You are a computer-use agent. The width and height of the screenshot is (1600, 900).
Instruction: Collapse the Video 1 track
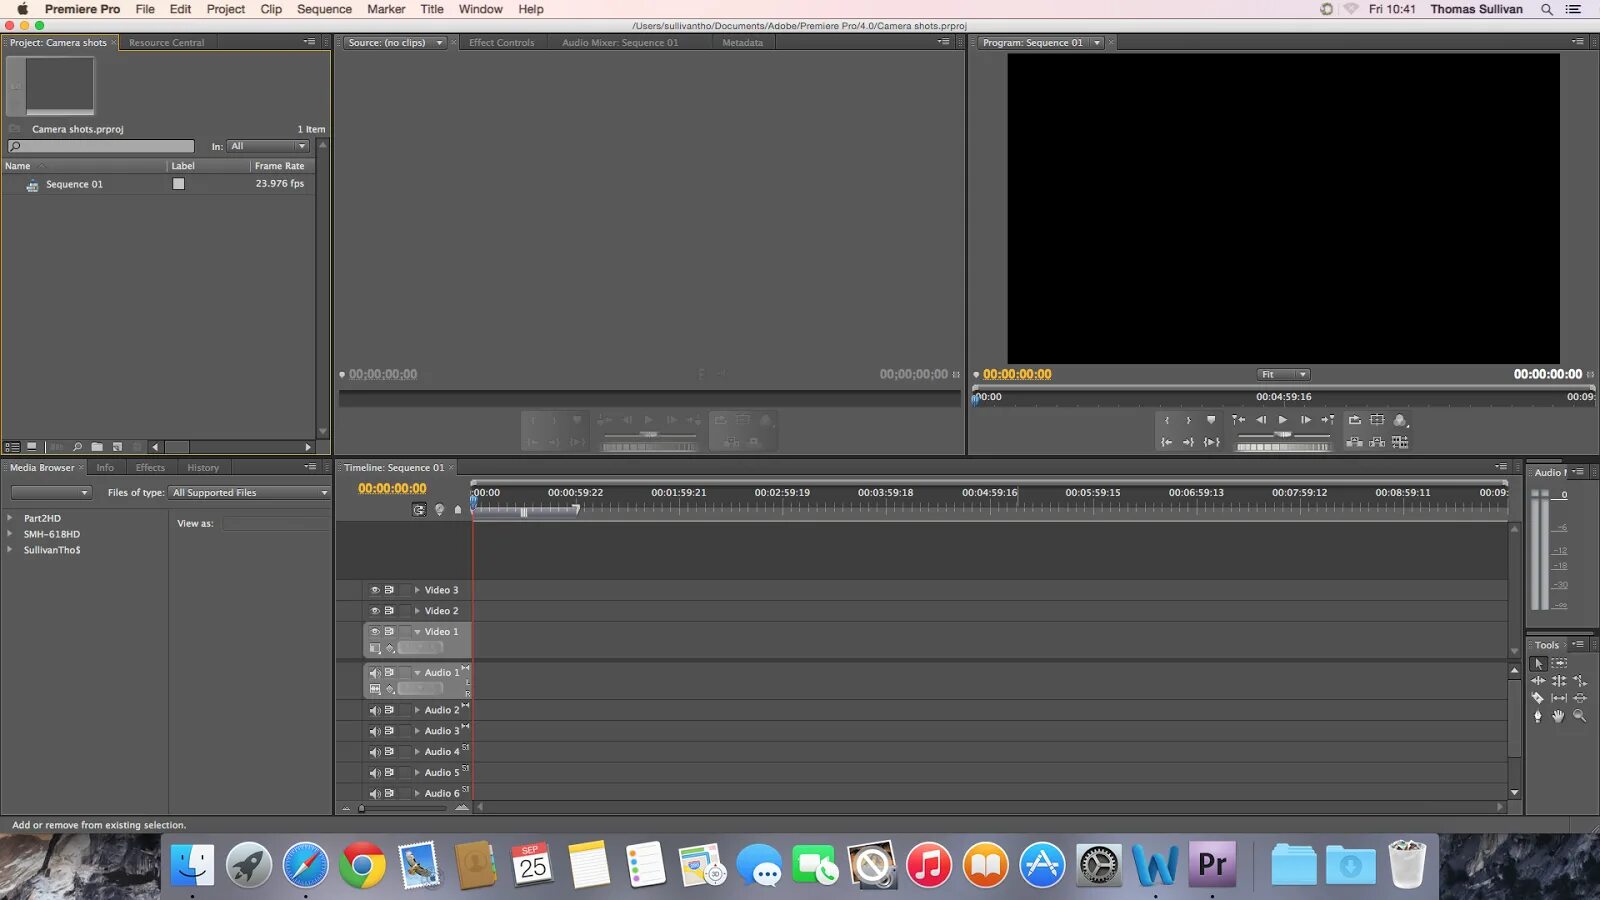417,632
